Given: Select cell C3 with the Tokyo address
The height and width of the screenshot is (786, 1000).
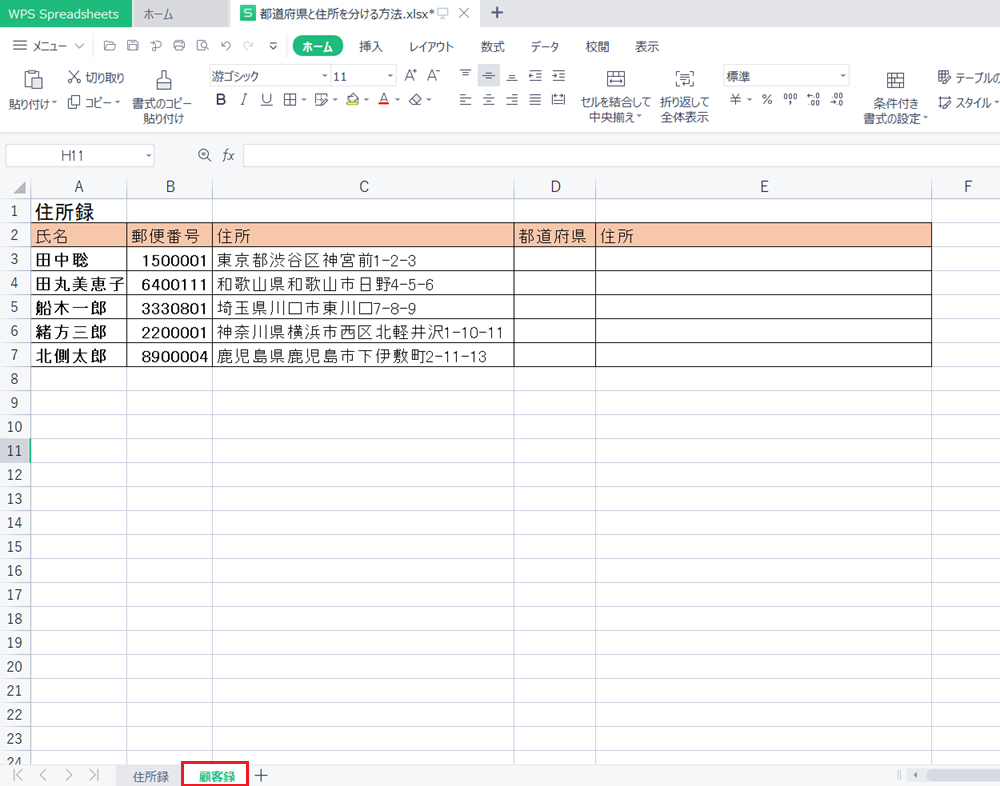Looking at the screenshot, I should click(363, 259).
